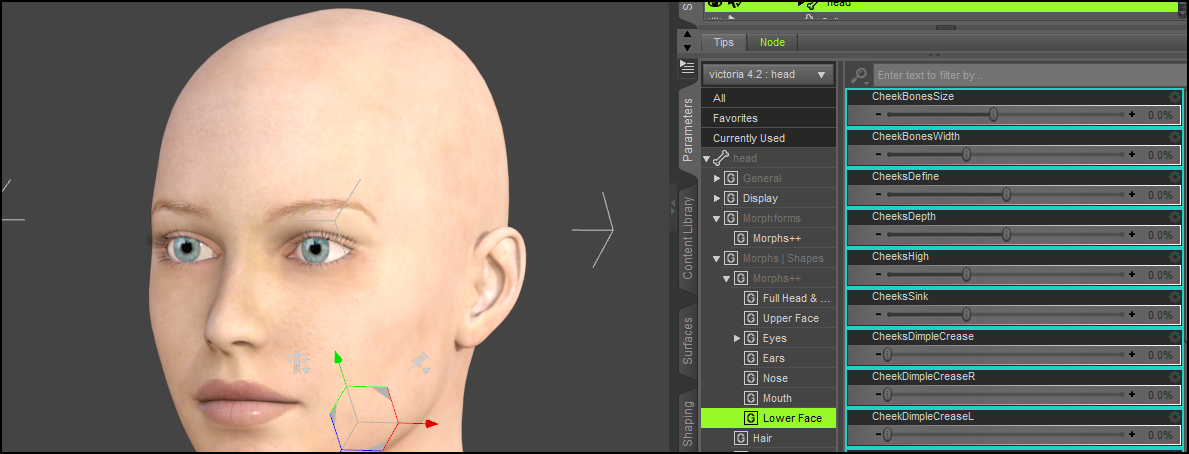The width and height of the screenshot is (1189, 454).
Task: Open the CheeksDefine settings gear
Action: pos(1175,177)
